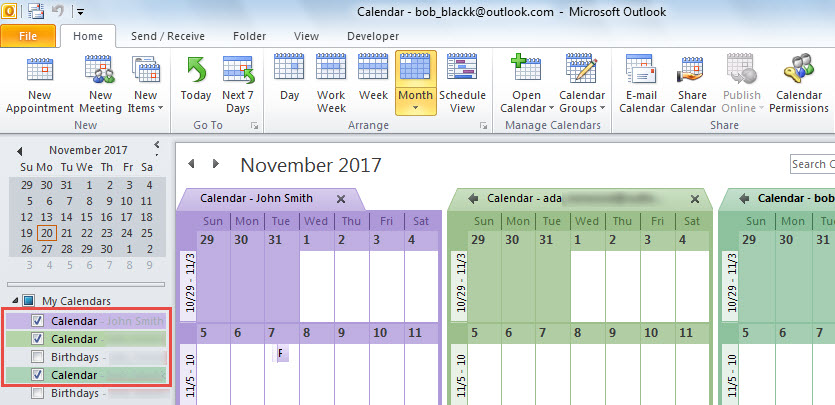
Task: Select the Month view button
Action: 415,83
